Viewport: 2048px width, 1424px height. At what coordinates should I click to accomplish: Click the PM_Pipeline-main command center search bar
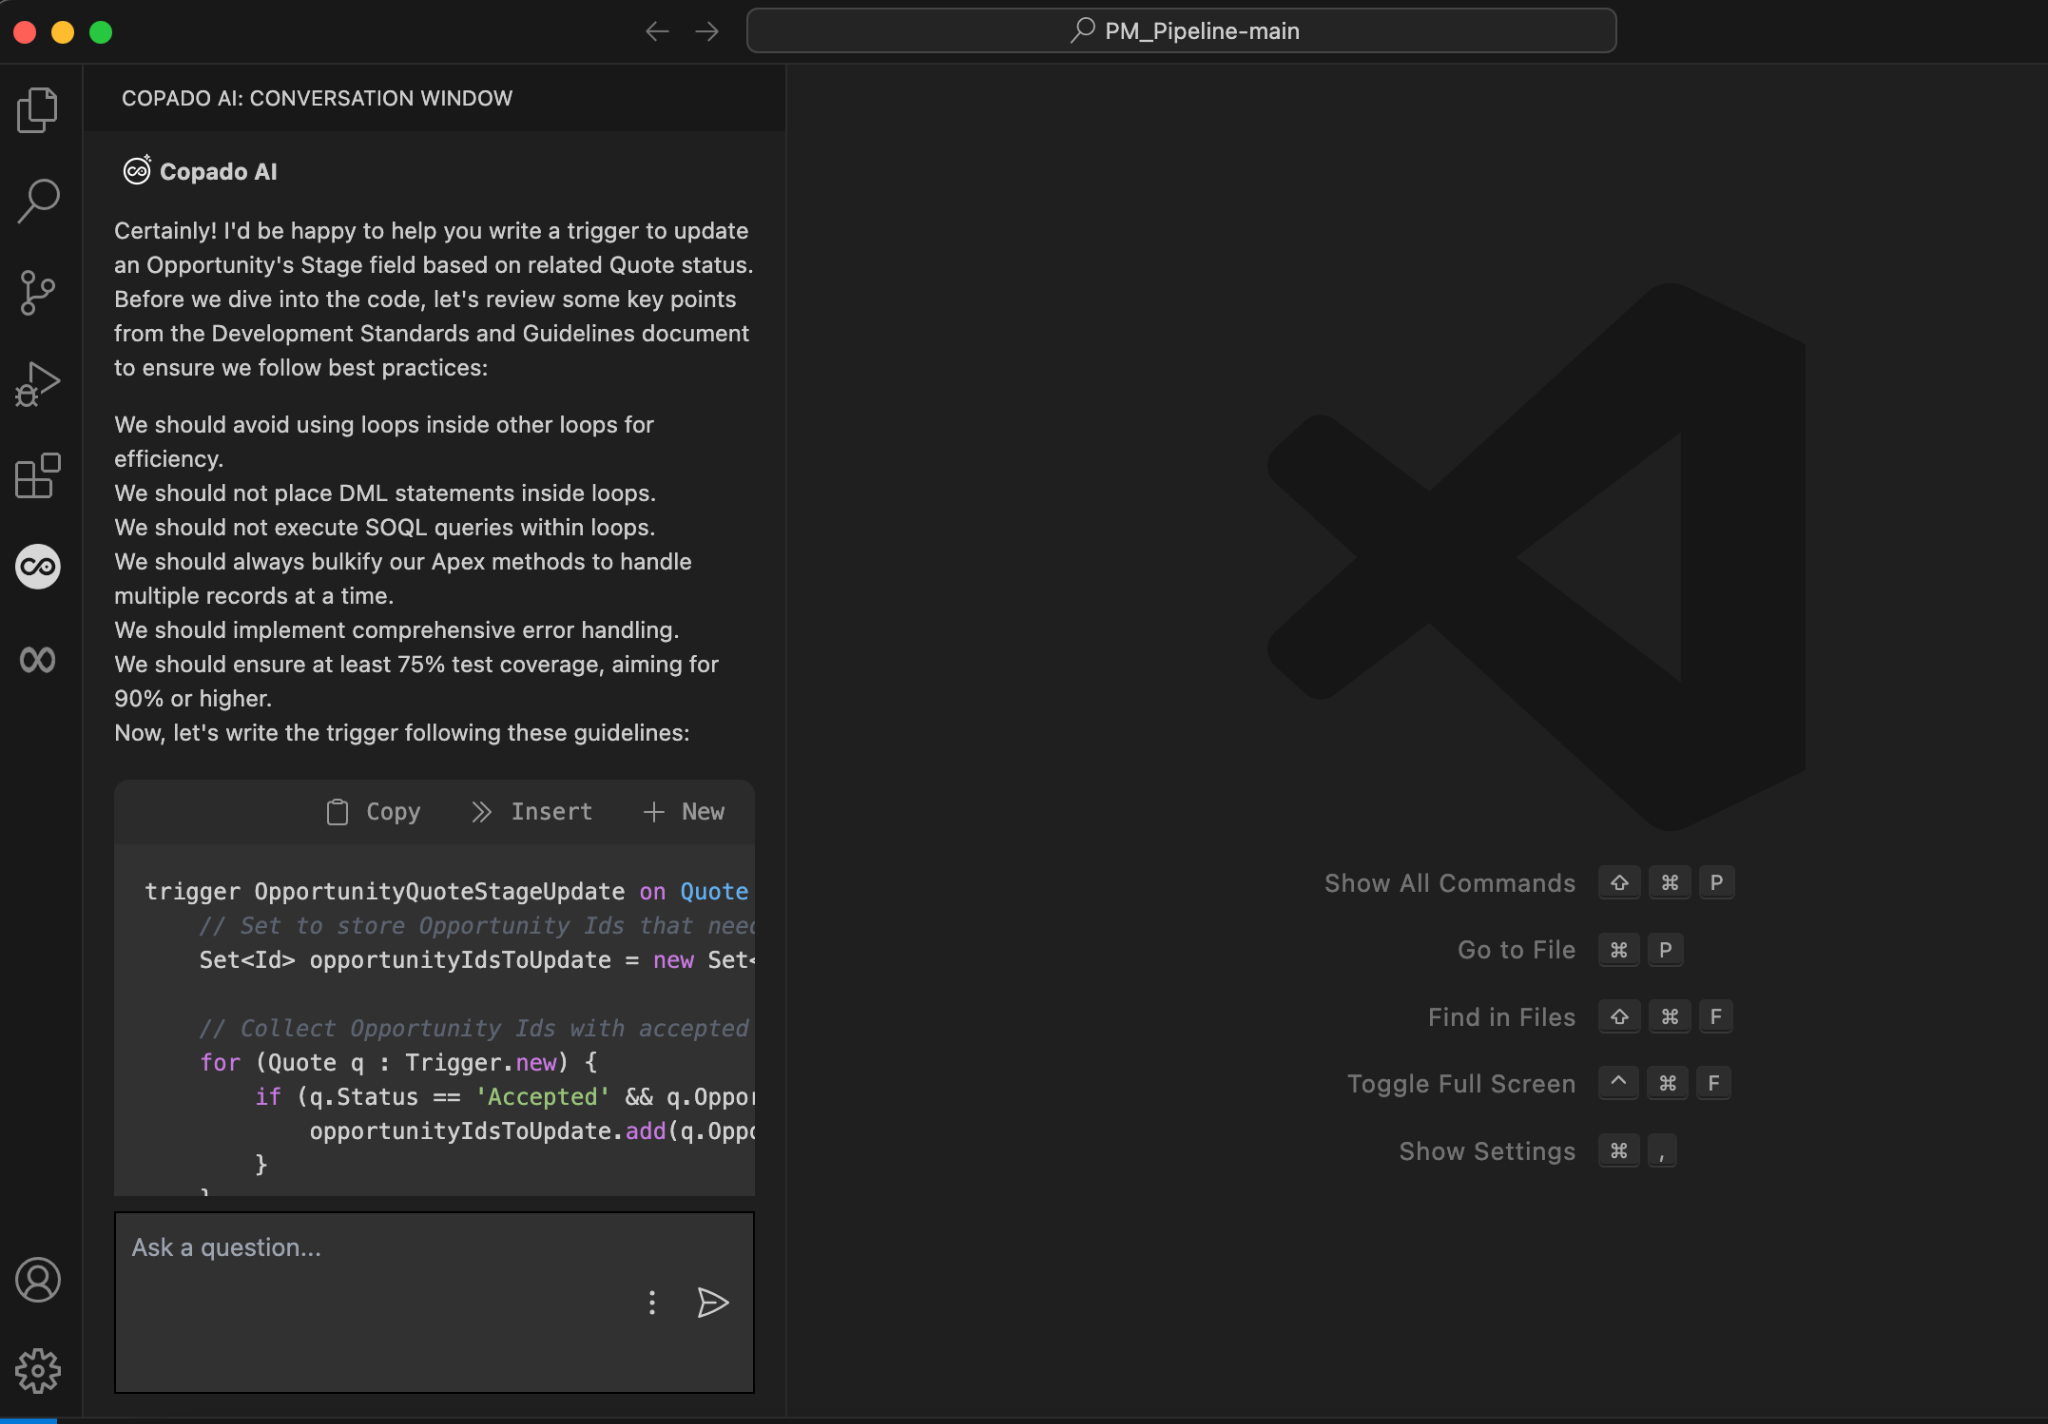coord(1181,31)
